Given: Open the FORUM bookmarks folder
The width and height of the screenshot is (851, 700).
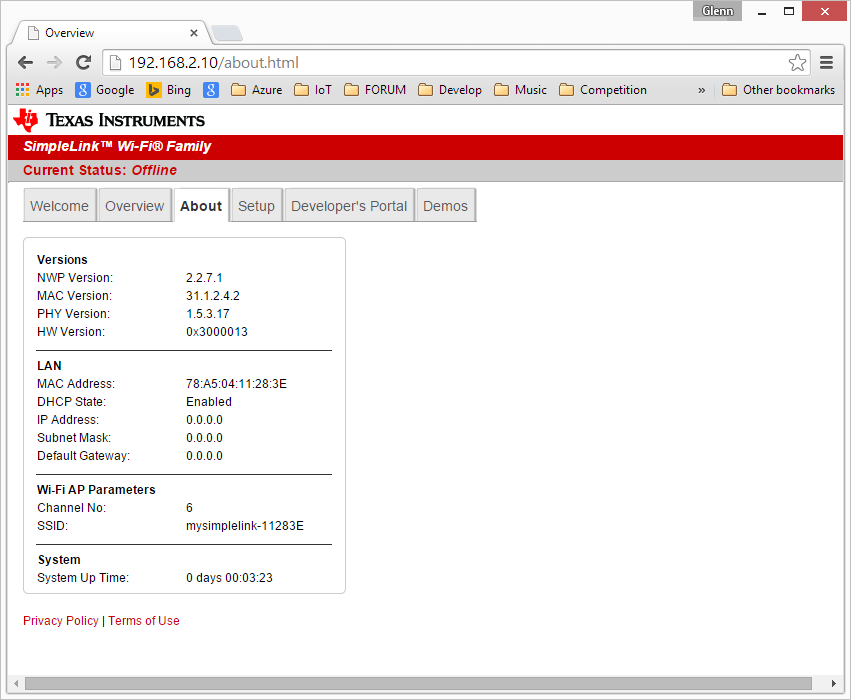Looking at the screenshot, I should point(375,90).
